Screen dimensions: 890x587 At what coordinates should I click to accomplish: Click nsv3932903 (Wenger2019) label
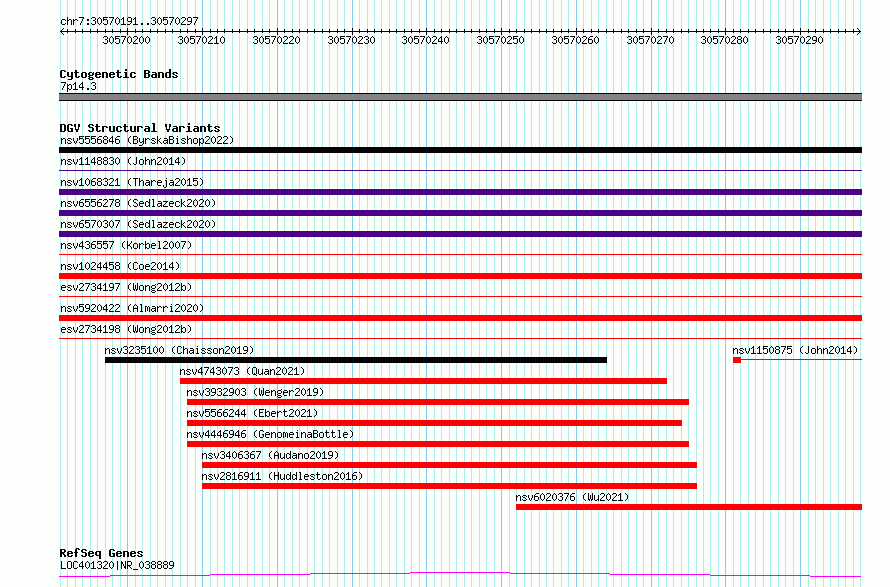(255, 392)
